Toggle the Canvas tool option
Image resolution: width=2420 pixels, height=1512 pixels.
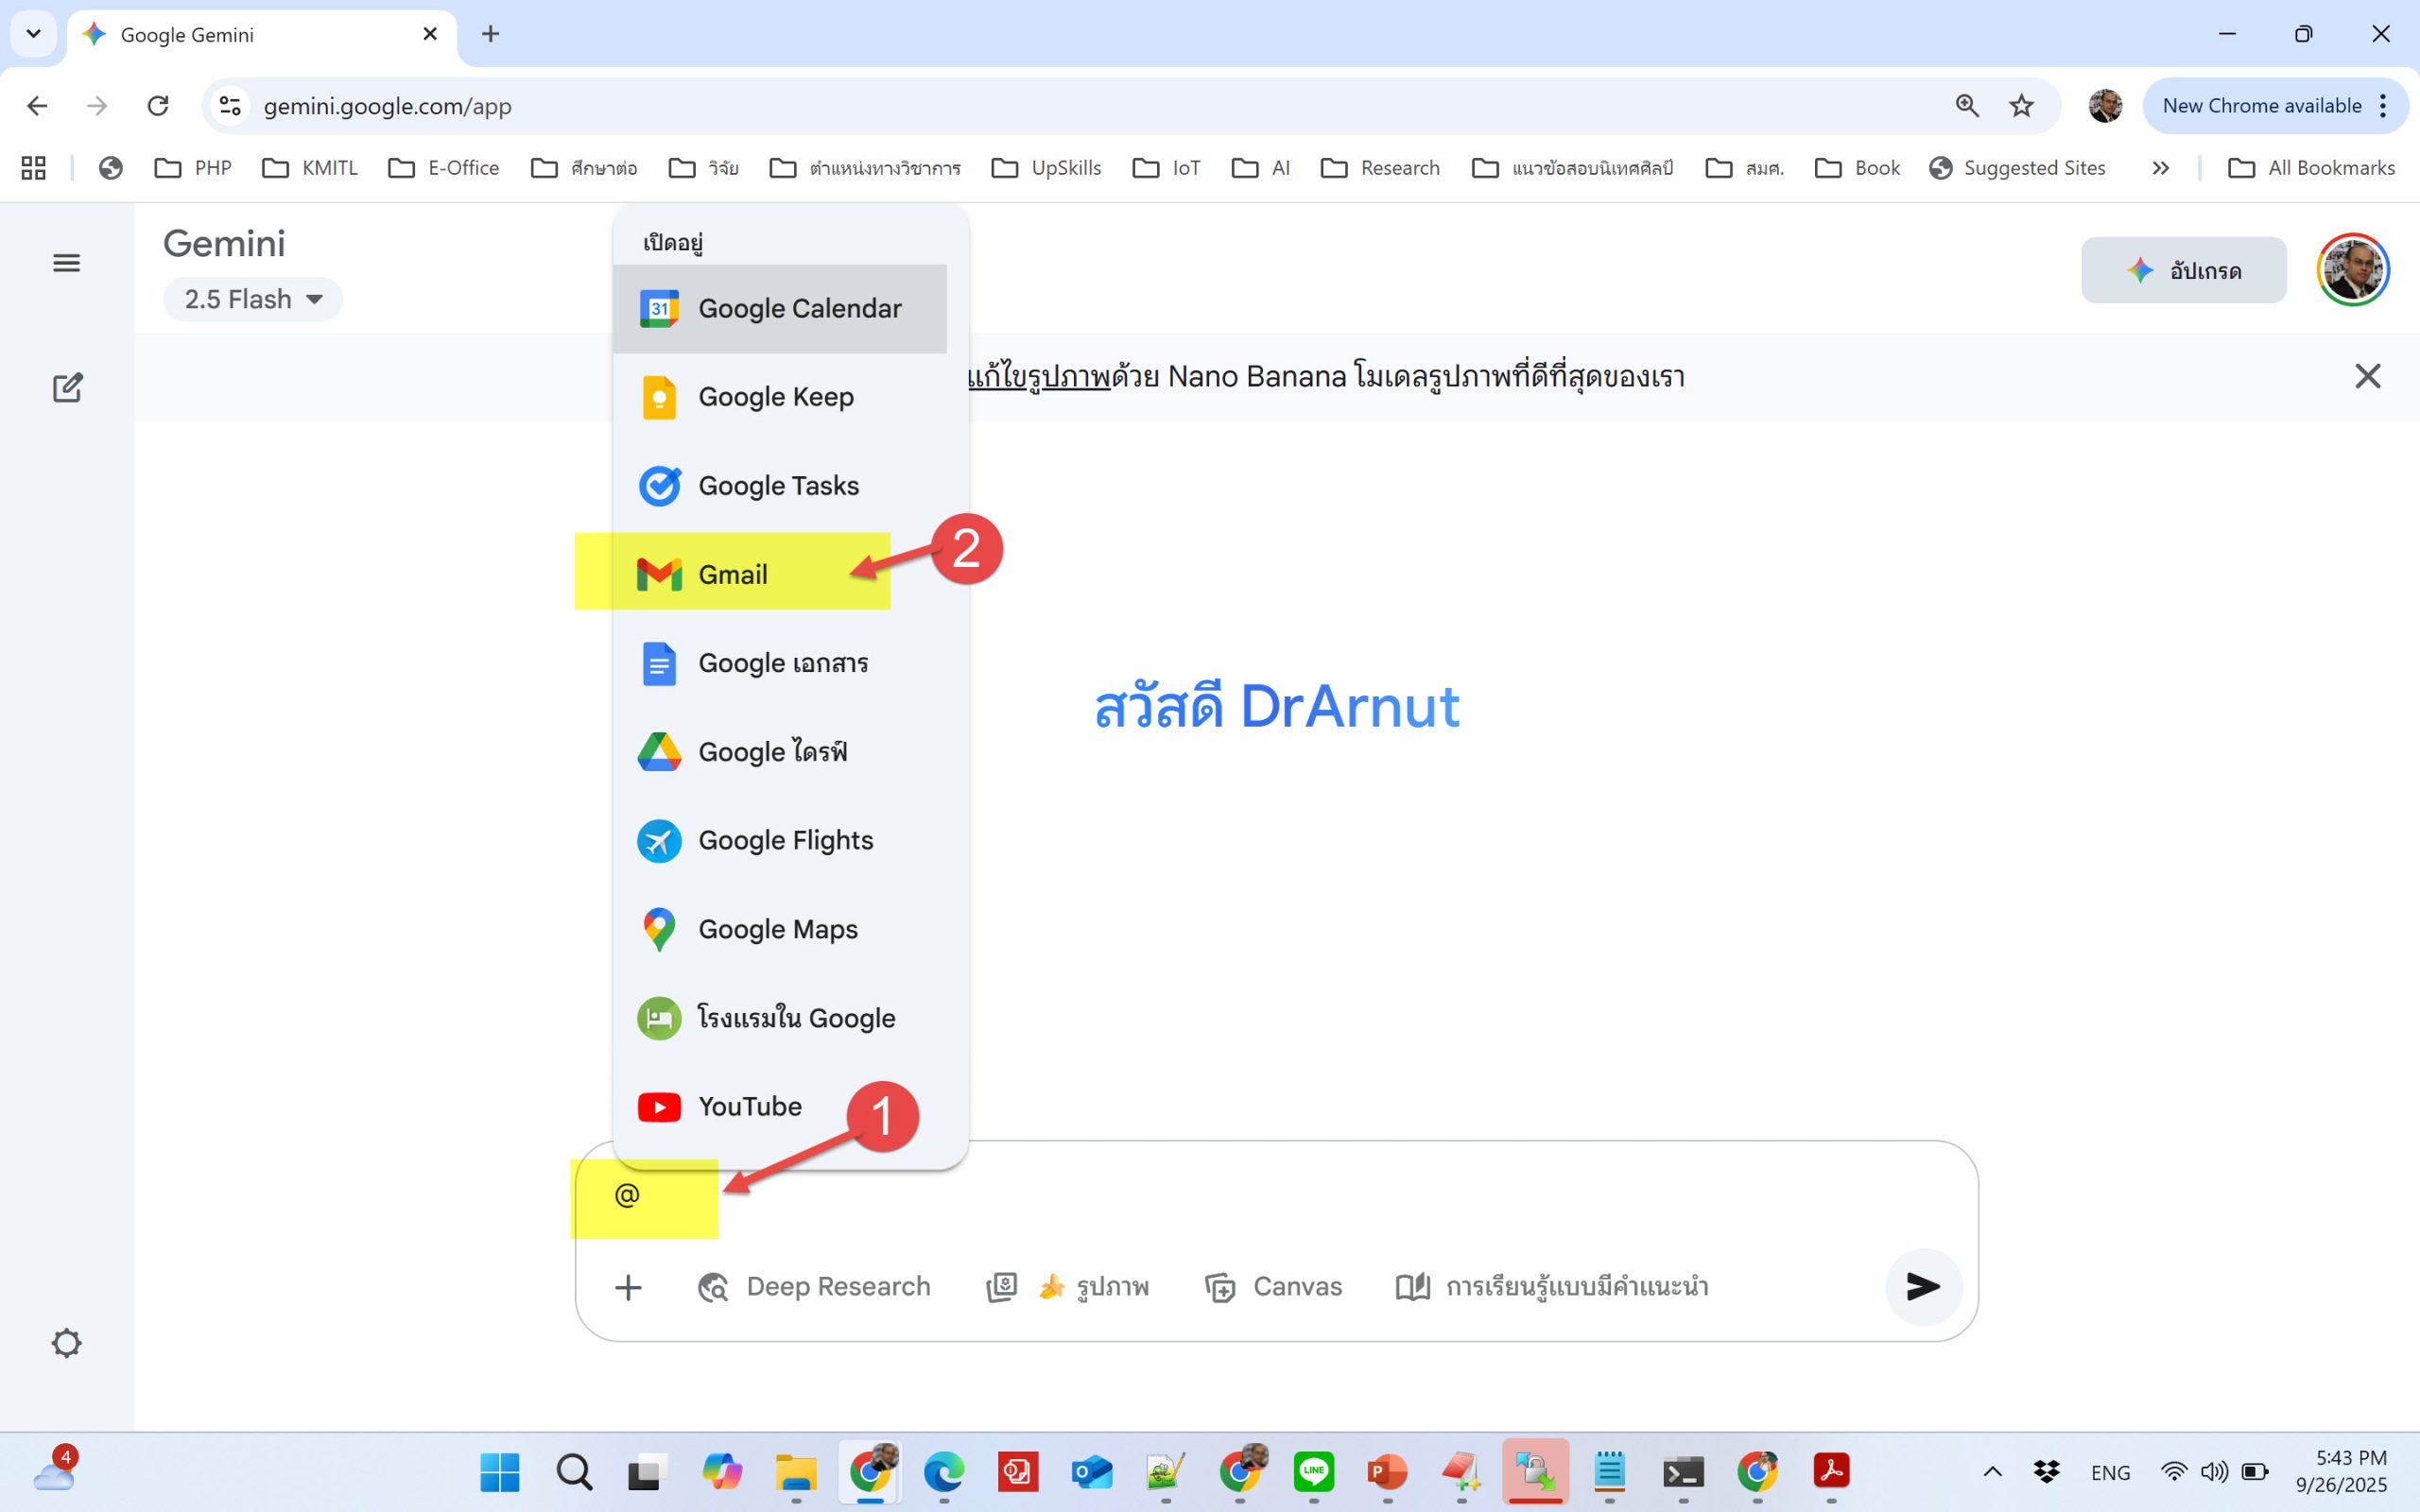click(x=1274, y=1287)
